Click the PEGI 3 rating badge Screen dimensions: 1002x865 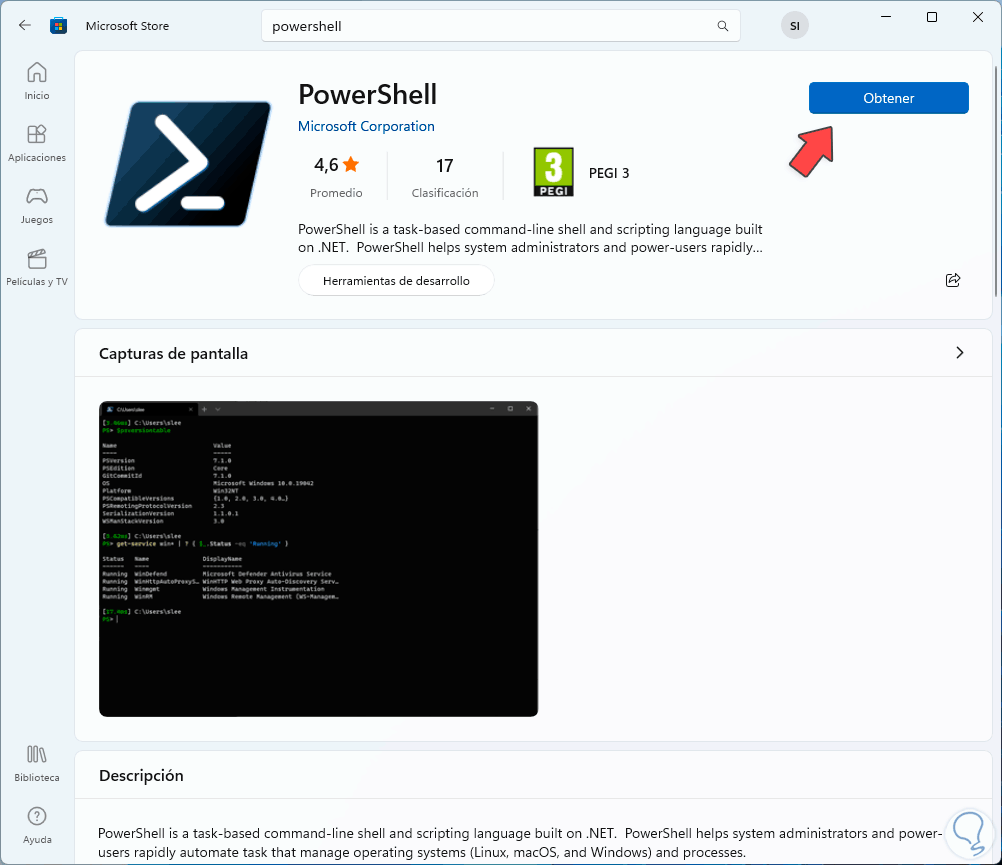(553, 172)
